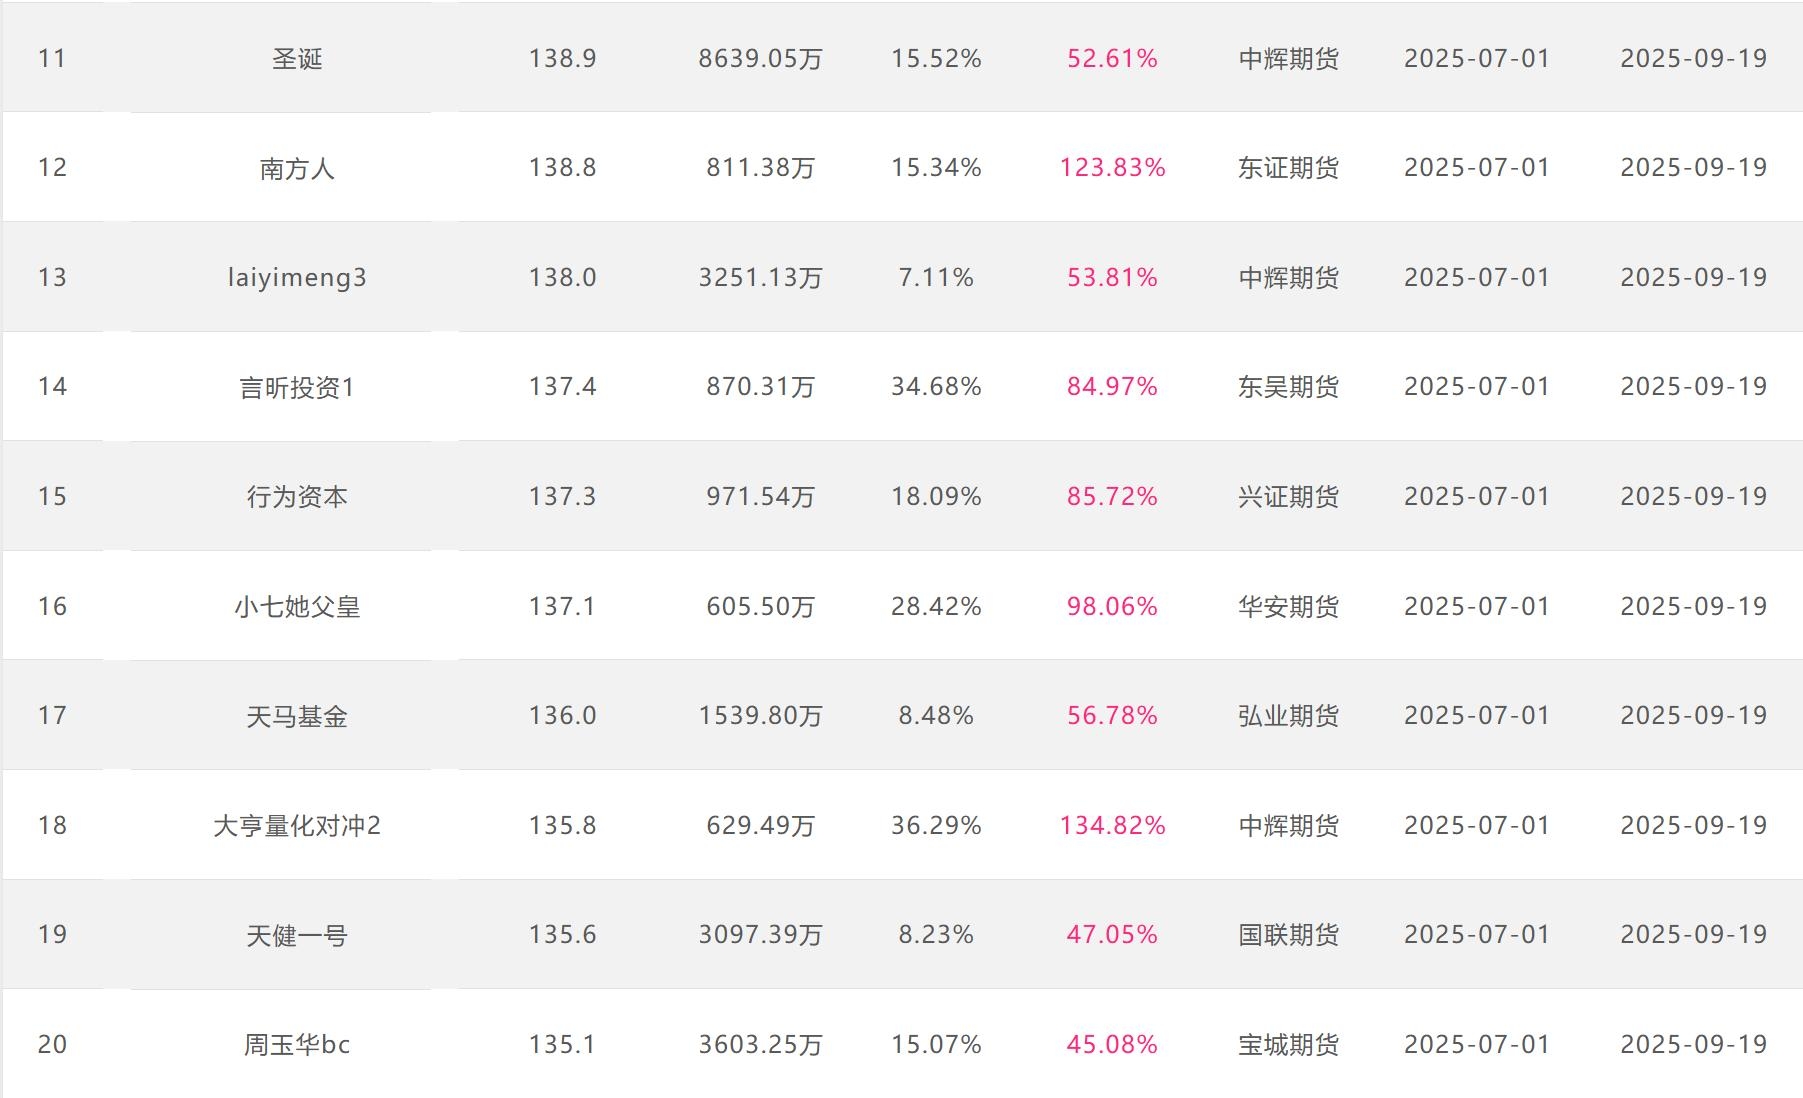Click the 小七她父皇 nickname
This screenshot has width=1803, height=1098.
[x=297, y=606]
